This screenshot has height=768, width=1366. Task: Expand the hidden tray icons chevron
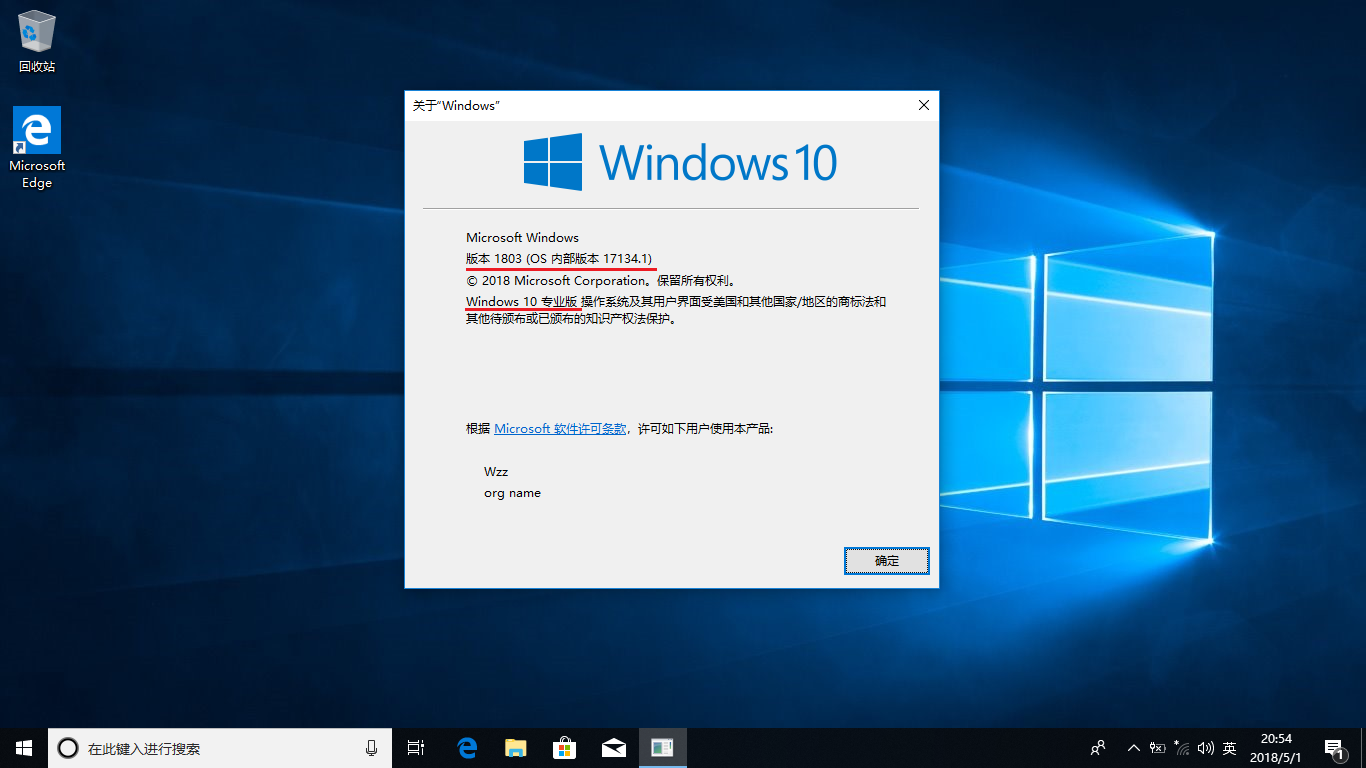(1133, 748)
